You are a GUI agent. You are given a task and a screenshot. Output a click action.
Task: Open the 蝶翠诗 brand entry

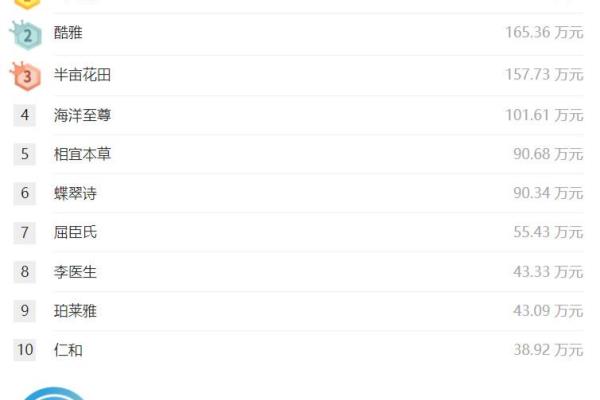tap(75, 193)
